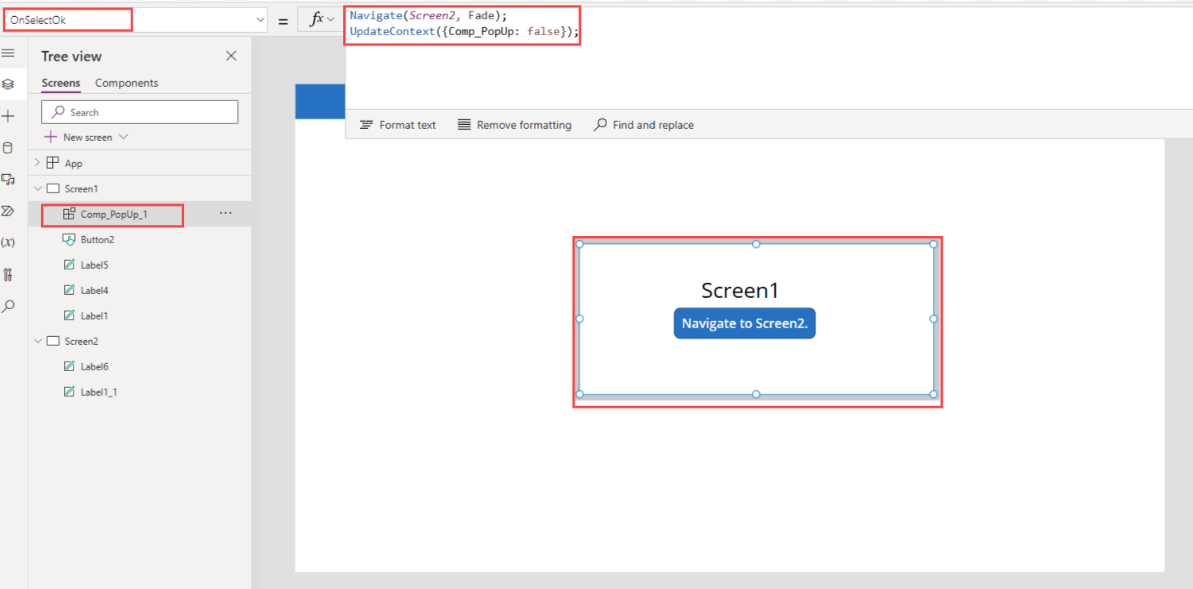Open the property dropdown showing OnSelectOk
1193x589 pixels.
click(259, 18)
